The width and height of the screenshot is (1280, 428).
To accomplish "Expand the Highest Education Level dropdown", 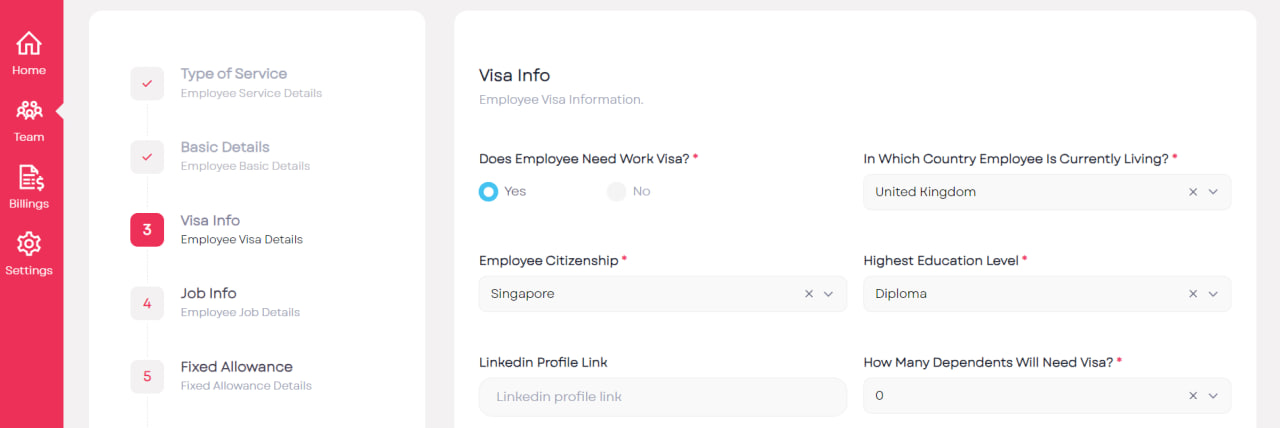I will pos(1213,294).
